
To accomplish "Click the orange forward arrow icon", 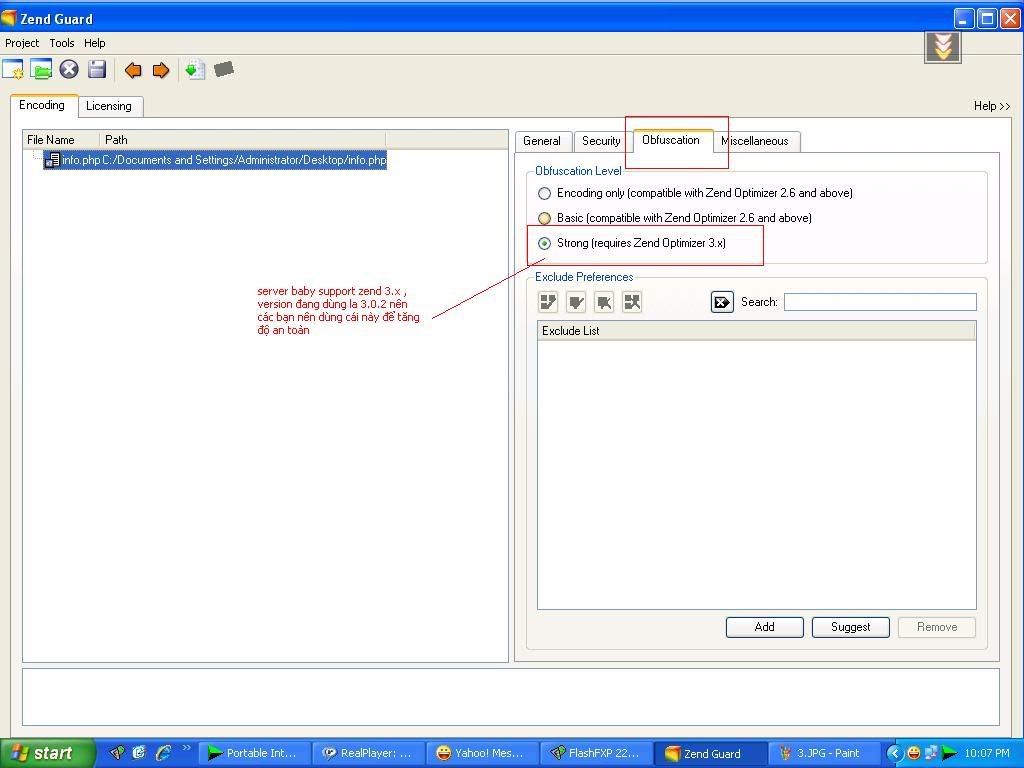I will pyautogui.click(x=161, y=70).
